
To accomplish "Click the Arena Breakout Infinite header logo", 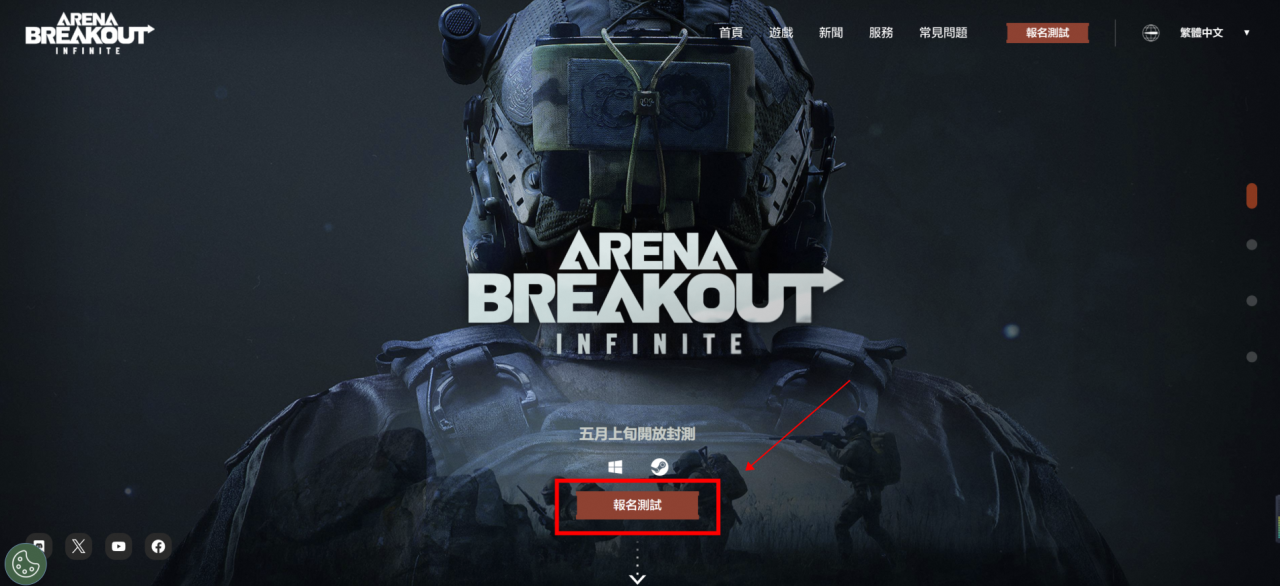I will 89,33.
